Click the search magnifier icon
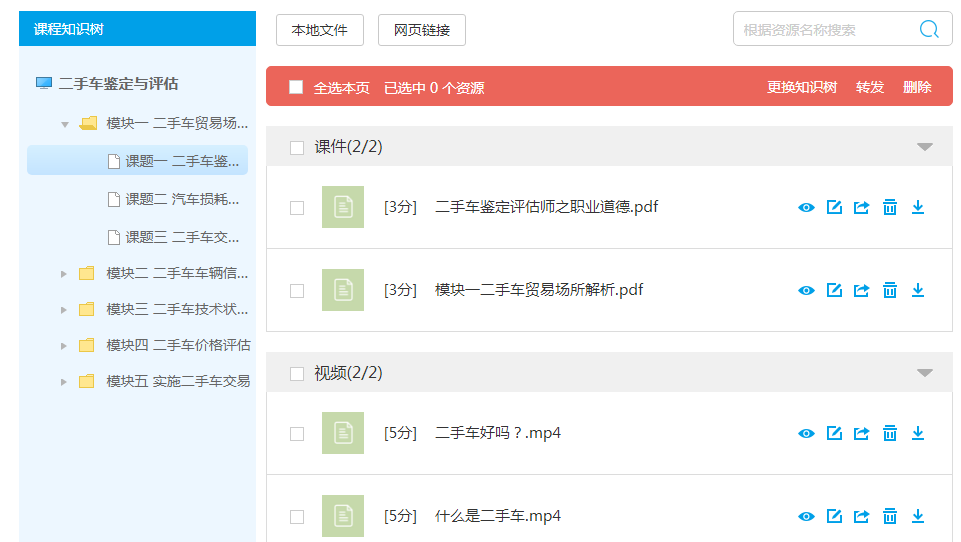 coord(929,30)
